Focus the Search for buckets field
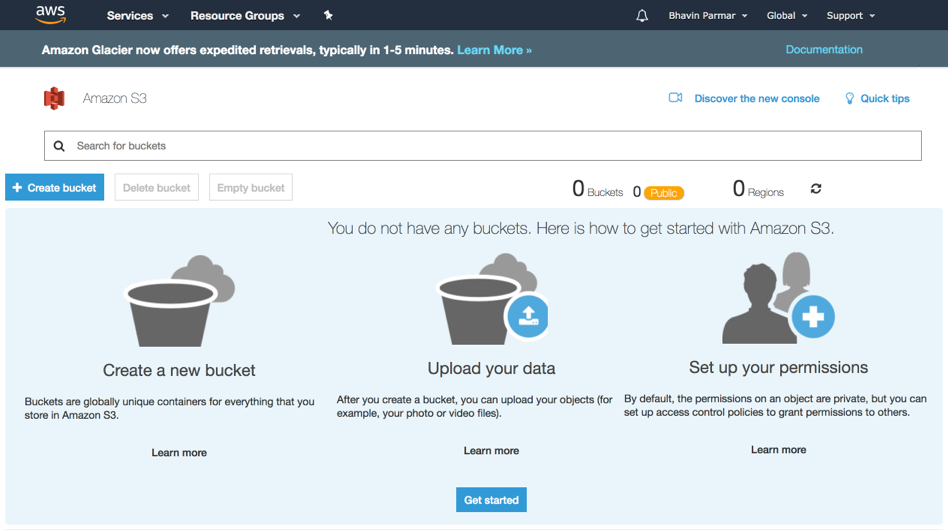This screenshot has width=948, height=530. tap(482, 146)
